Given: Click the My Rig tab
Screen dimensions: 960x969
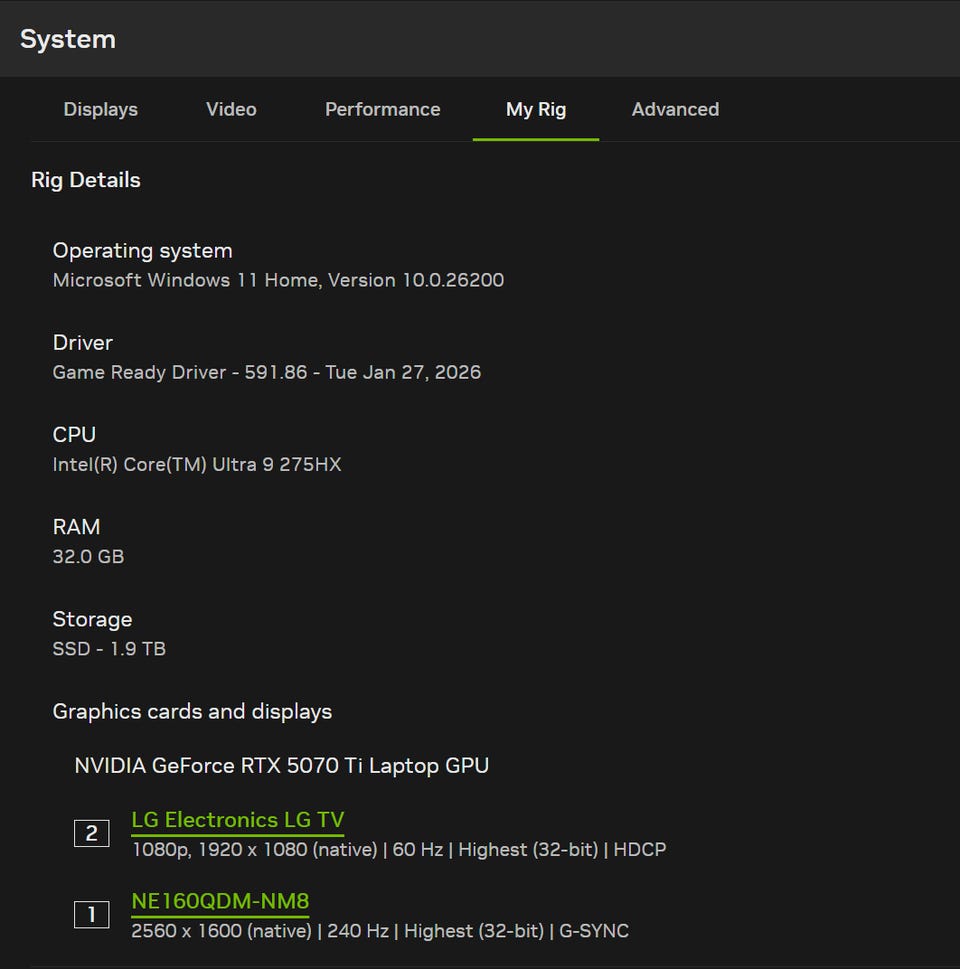Looking at the screenshot, I should tap(536, 109).
